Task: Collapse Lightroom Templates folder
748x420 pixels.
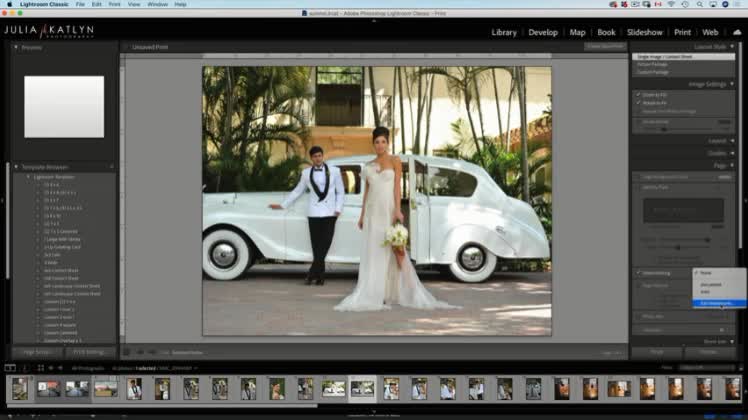Action: pyautogui.click(x=28, y=177)
